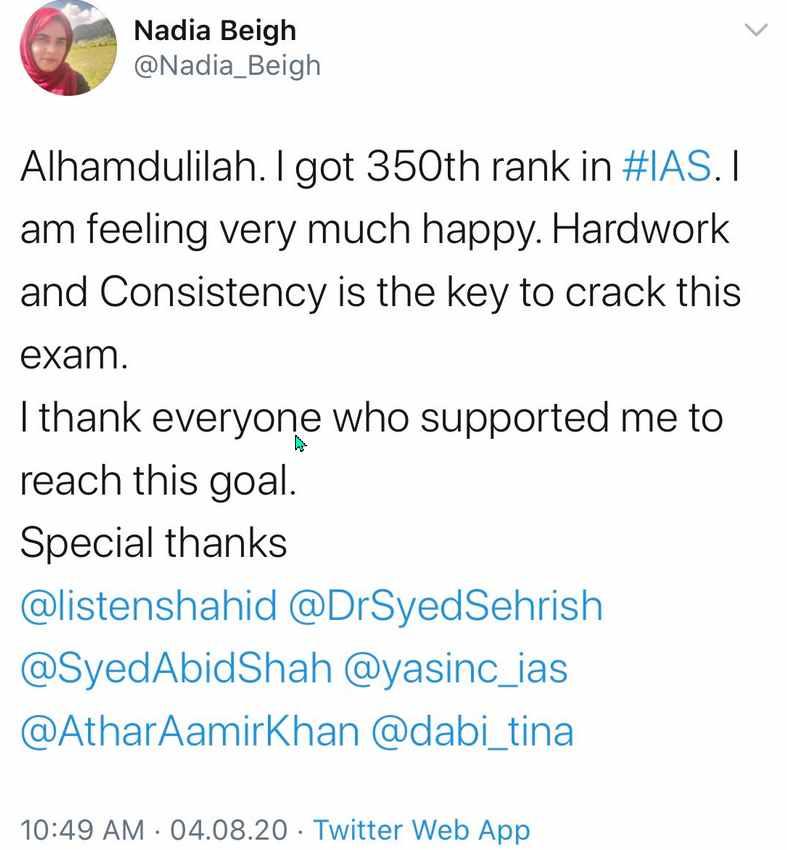Image resolution: width=787 pixels, height=850 pixels.
Task: Open the Nadia Beigh display name
Action: 214,30
